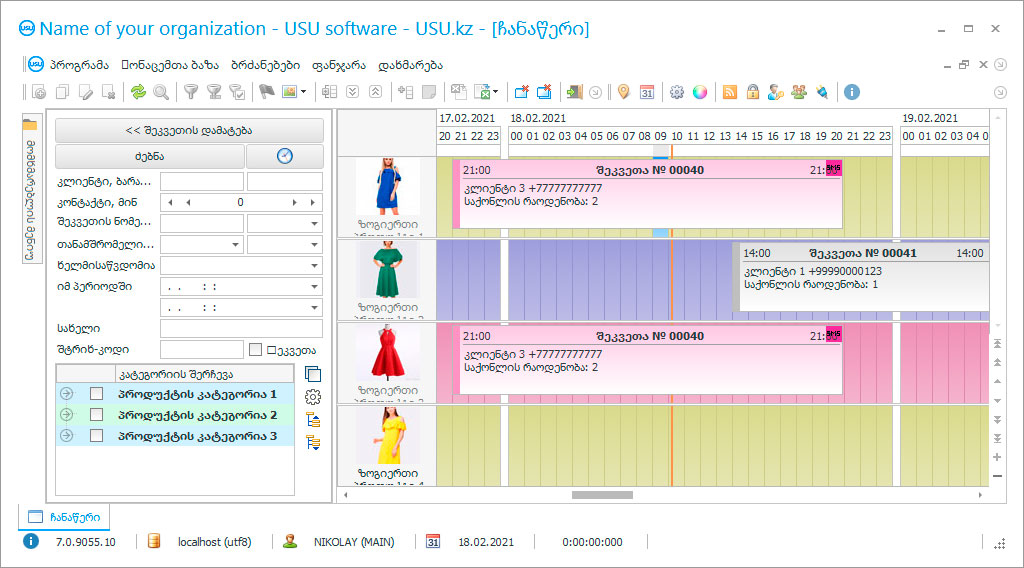The height and width of the screenshot is (568, 1024).
Task: Select the შეკვეთა № 00041 order block
Action: coord(861,277)
